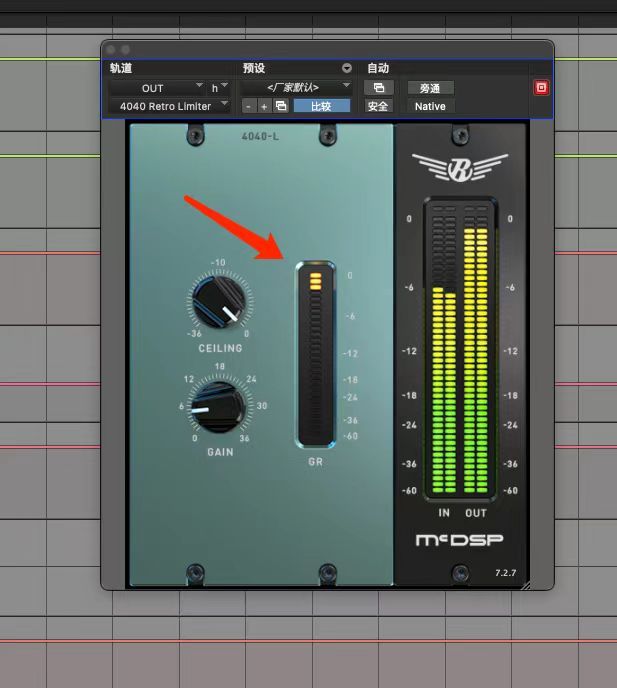Open the insert position 'h' dropdown
Viewport: 617px width, 688px height.
pos(219,88)
